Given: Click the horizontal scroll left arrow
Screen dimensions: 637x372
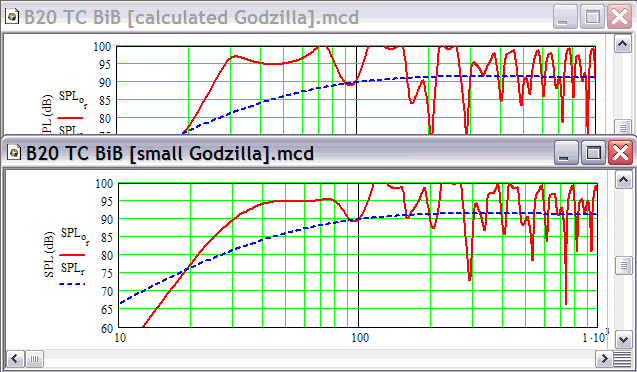Looking at the screenshot, I should point(15,359).
